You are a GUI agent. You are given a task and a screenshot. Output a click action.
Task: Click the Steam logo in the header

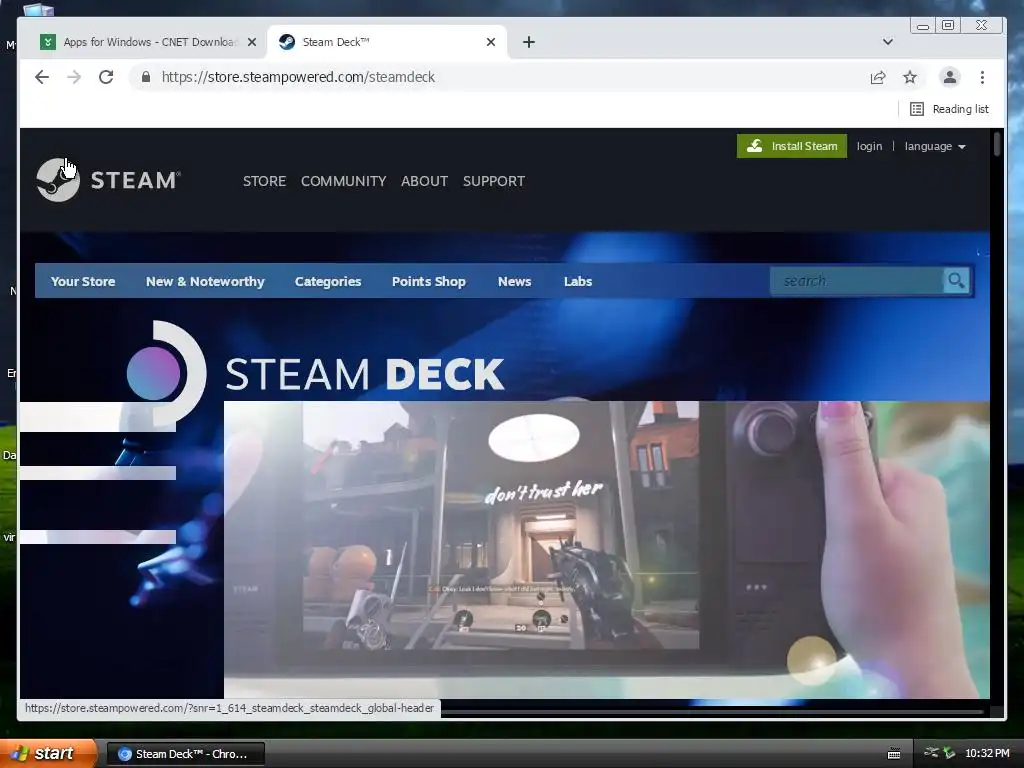tap(108, 180)
